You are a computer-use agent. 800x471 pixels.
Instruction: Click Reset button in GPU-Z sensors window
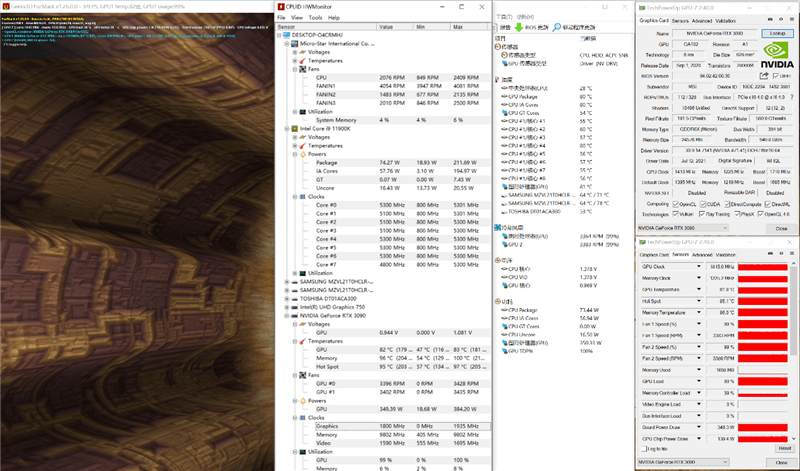point(784,448)
